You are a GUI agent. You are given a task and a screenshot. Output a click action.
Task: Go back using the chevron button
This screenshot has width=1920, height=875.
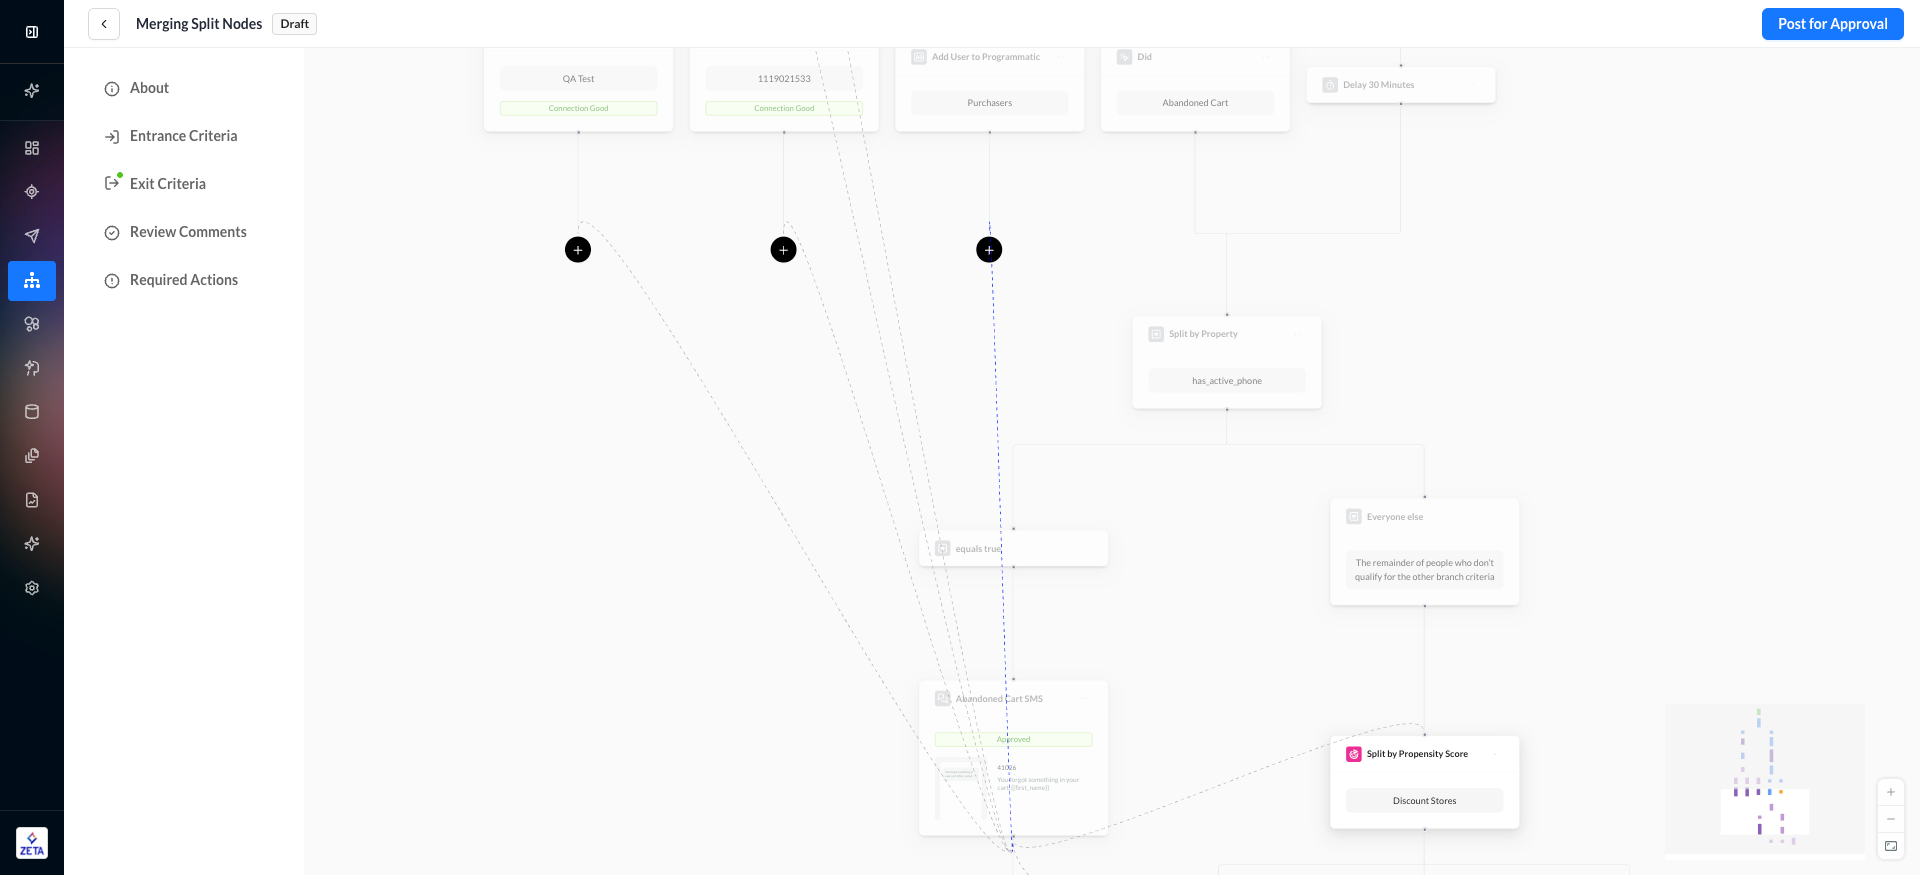pos(104,24)
